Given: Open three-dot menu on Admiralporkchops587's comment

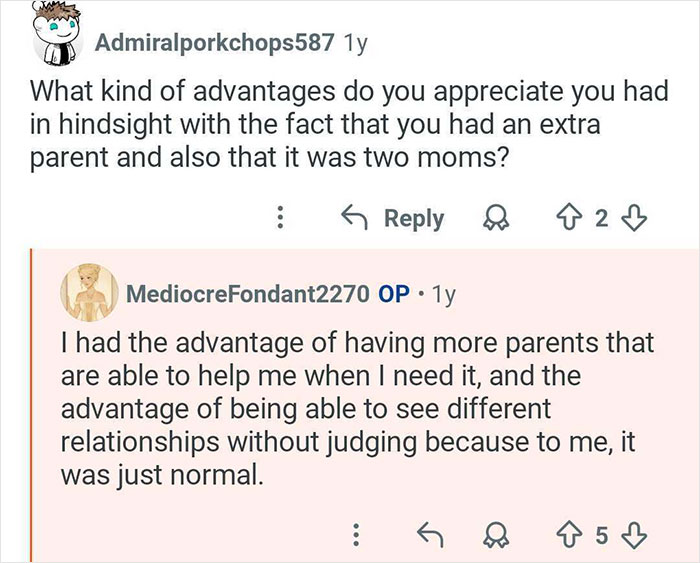Looking at the screenshot, I should click(281, 217).
